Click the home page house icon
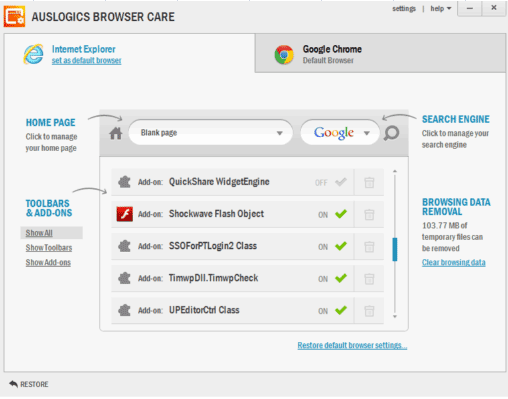The width and height of the screenshot is (508, 399). tap(116, 134)
